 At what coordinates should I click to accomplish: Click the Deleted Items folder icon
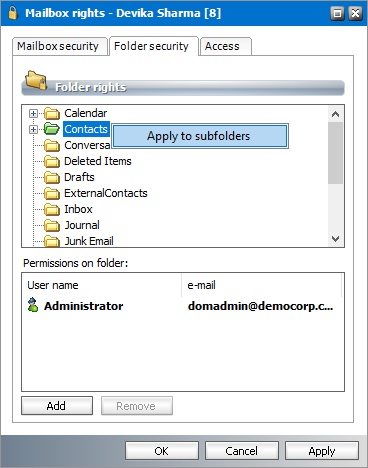[x=52, y=161]
